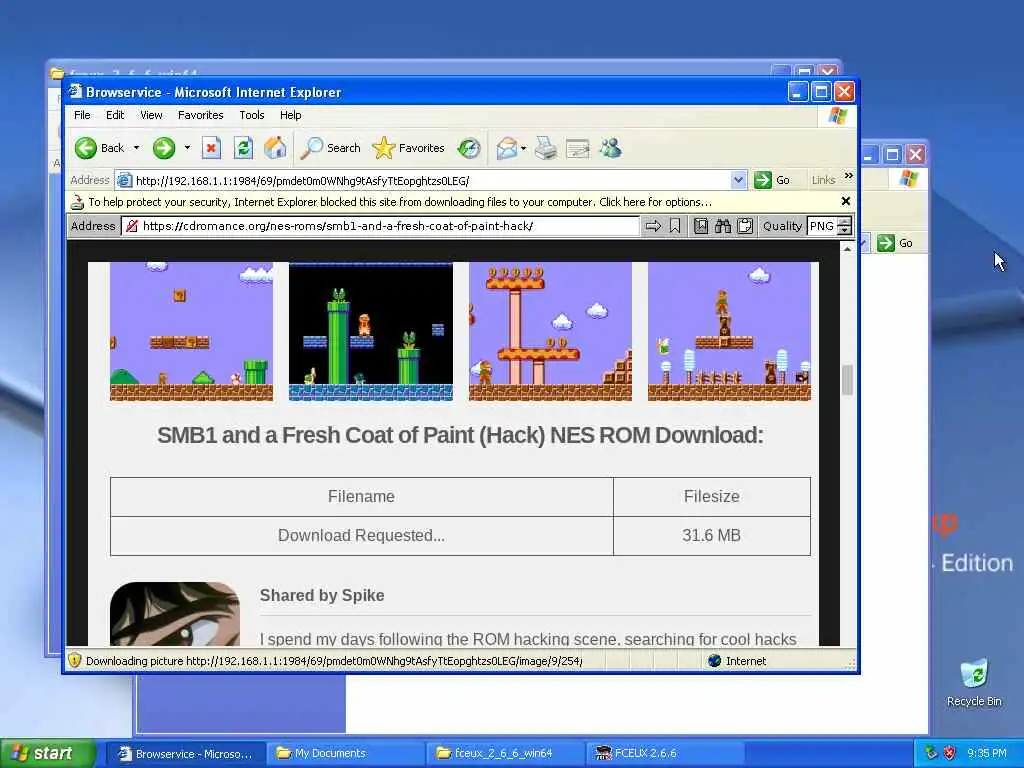Open the Windows Start menu

[x=48, y=754]
